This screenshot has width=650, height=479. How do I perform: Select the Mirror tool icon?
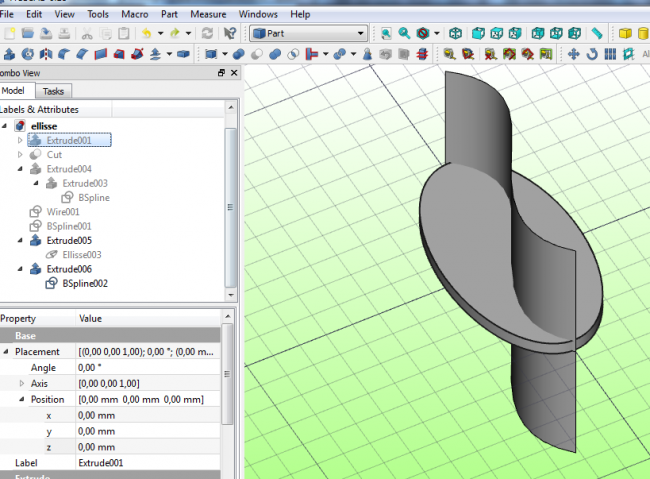[46, 53]
